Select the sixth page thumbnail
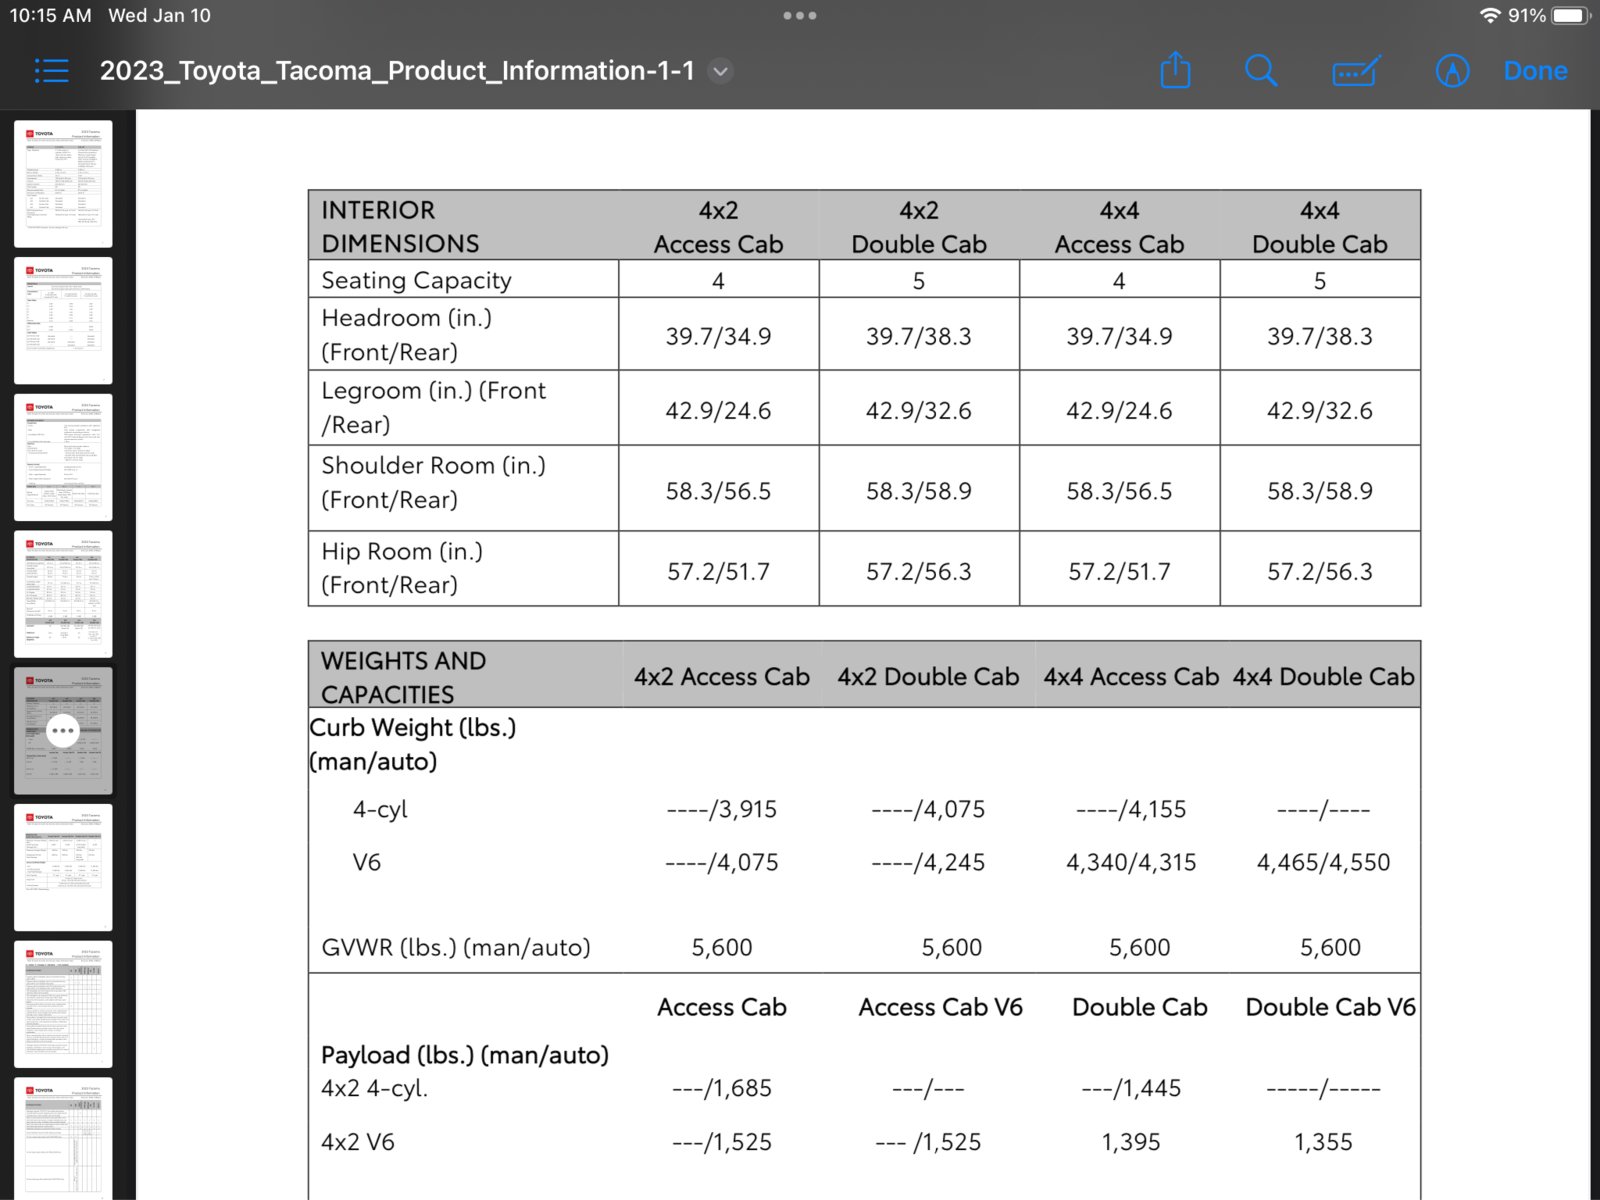The width and height of the screenshot is (1600, 1200). 63,868
